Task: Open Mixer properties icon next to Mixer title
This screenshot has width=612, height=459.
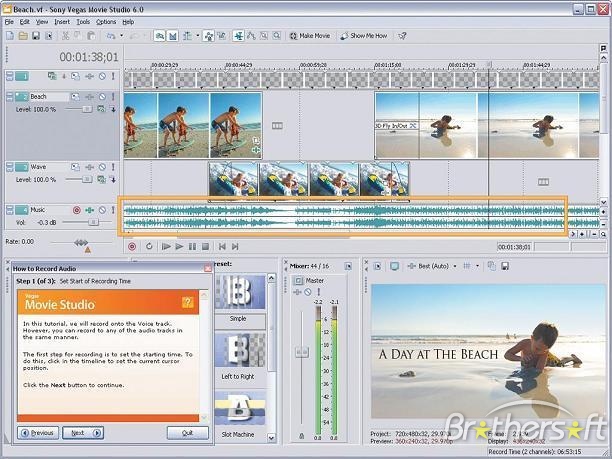Action: coord(348,266)
